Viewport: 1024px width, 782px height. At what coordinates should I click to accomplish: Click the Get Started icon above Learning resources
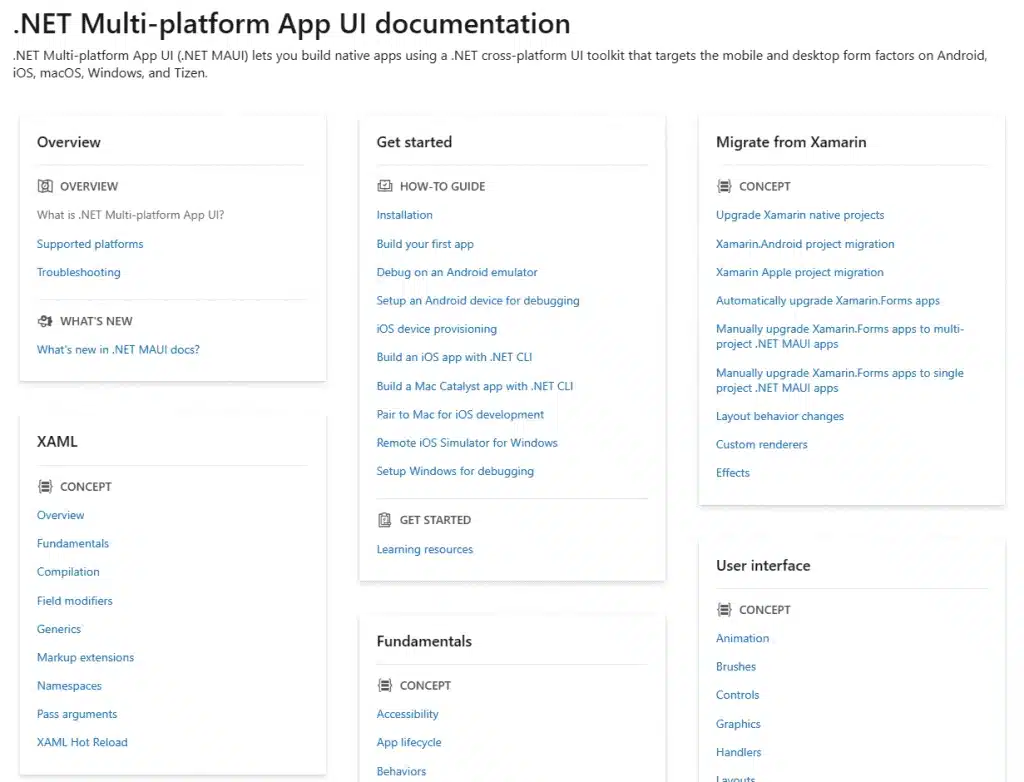[384, 520]
